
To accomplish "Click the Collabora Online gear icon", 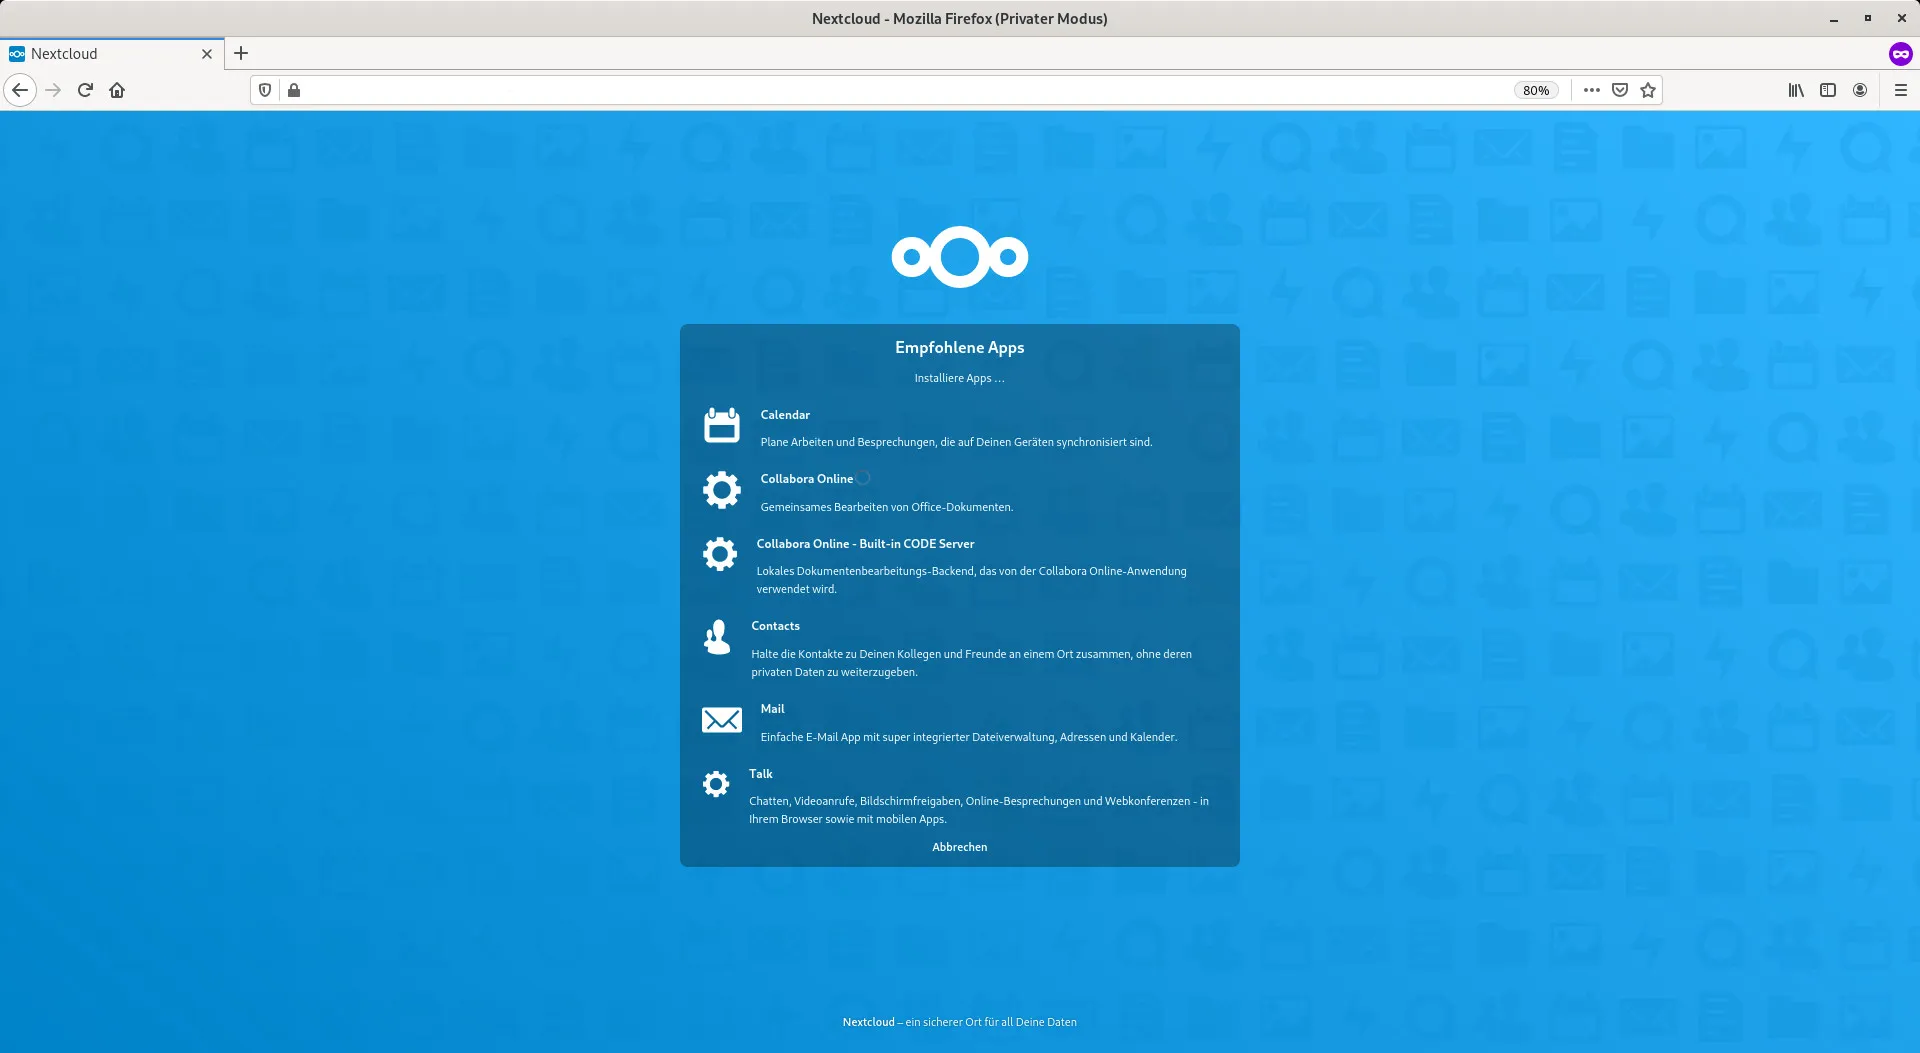I will [x=721, y=490].
